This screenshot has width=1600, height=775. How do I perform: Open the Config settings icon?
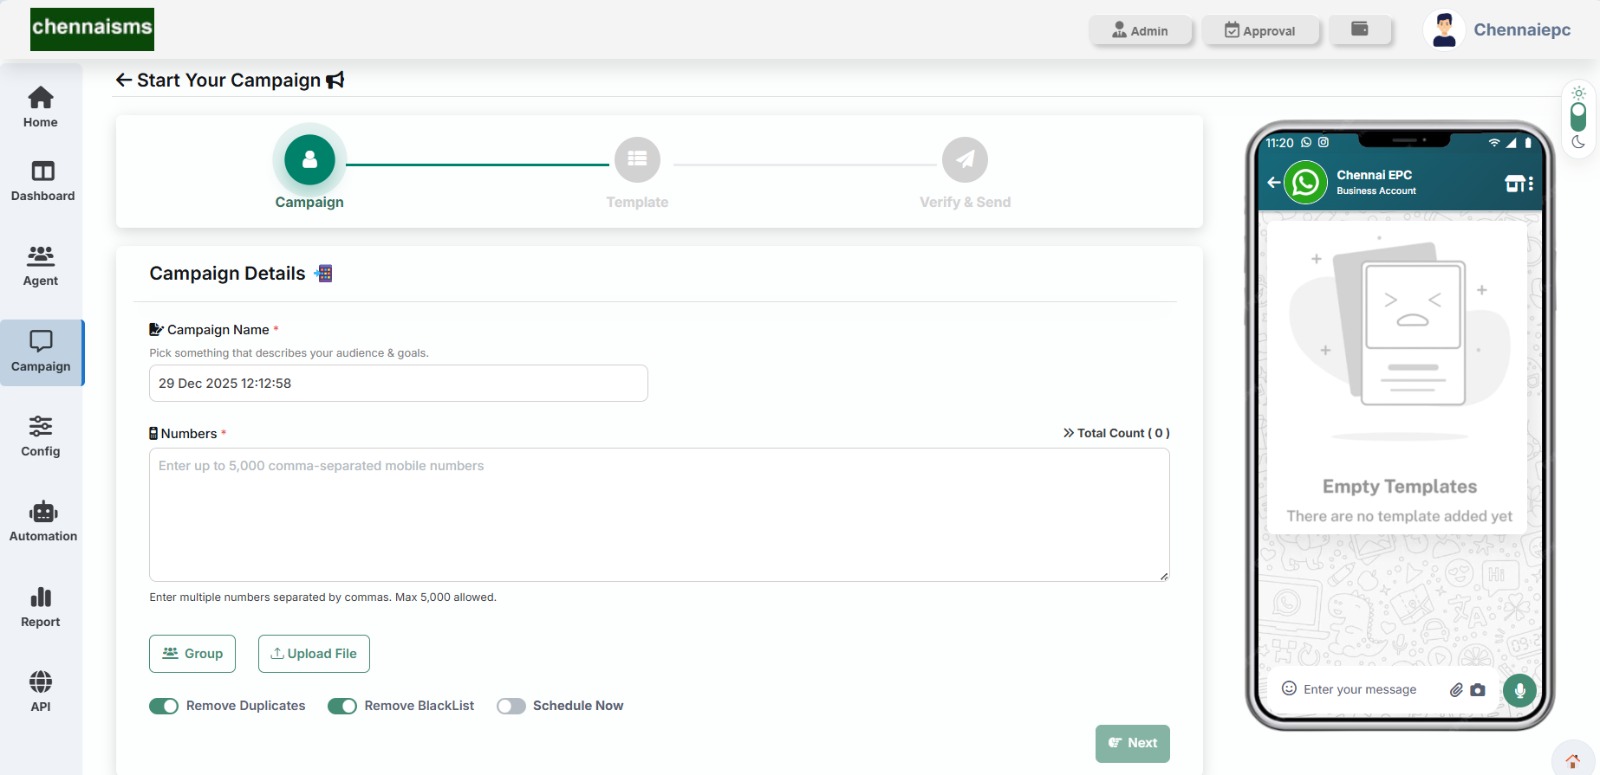click(x=40, y=427)
